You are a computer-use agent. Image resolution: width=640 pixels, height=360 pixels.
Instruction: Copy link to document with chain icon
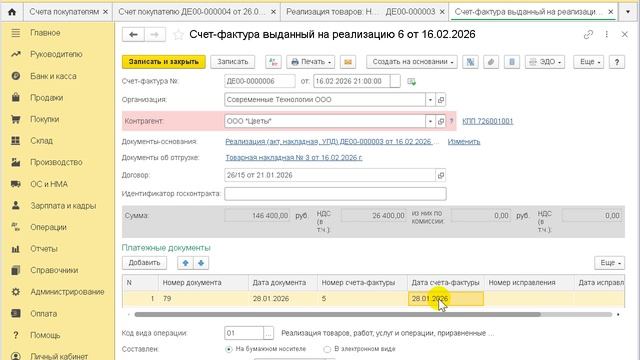(588, 35)
